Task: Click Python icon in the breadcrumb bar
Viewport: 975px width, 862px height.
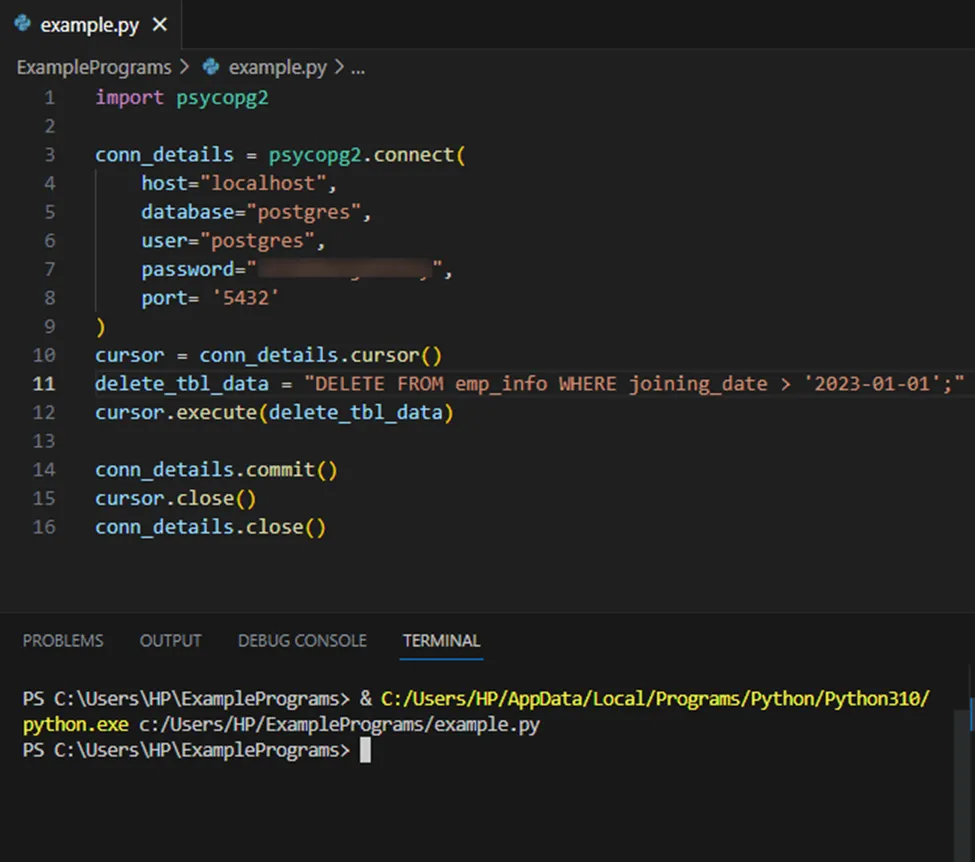Action: (211, 67)
